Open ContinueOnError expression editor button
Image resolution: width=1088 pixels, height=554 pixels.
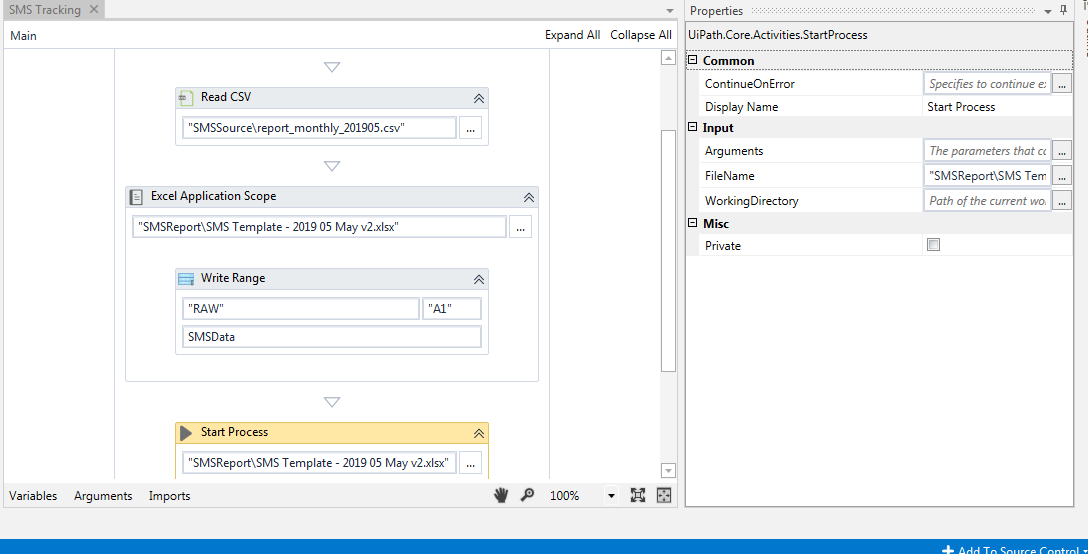point(1062,83)
